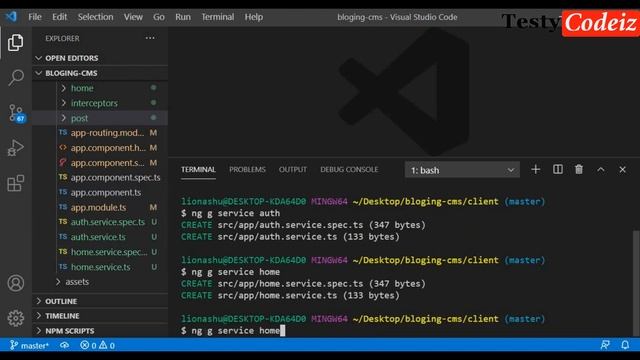This screenshot has height=360, width=640.
Task: Kill terminal with trash icon
Action: (579, 169)
